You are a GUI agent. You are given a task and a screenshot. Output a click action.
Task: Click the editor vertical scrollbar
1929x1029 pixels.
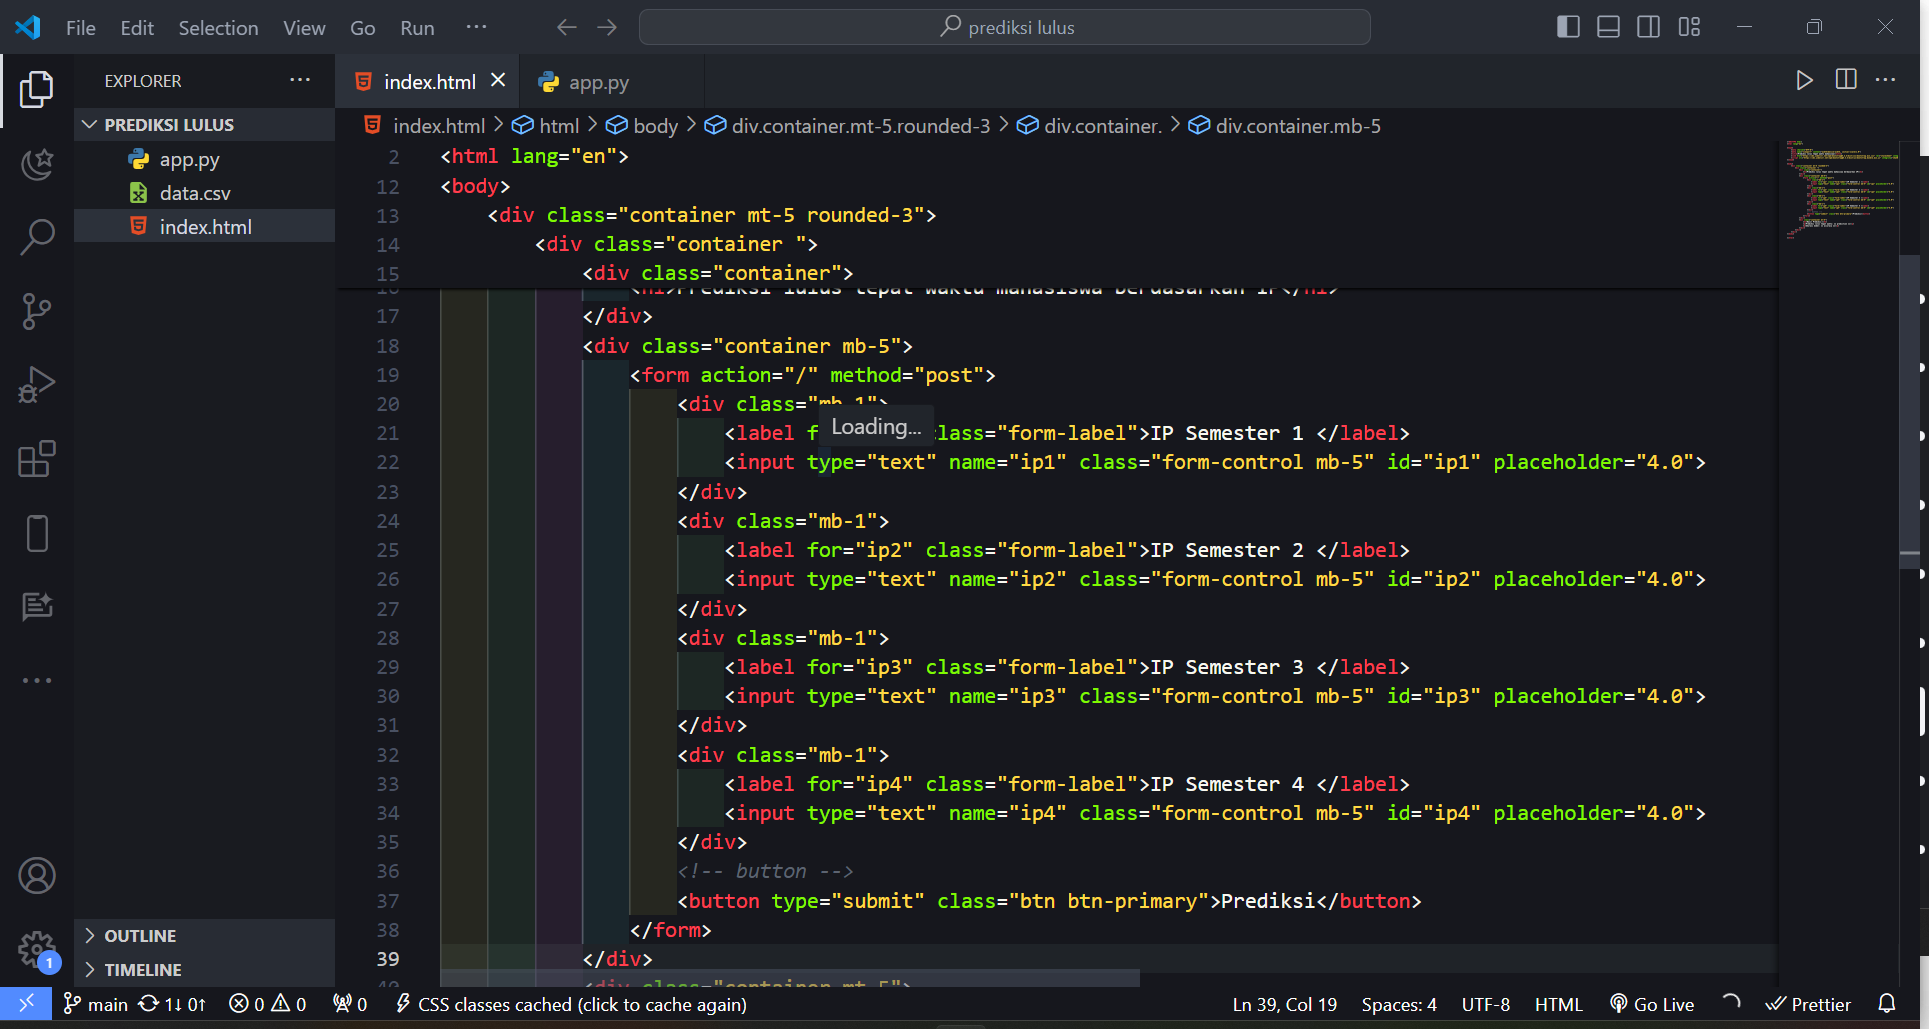click(x=1909, y=412)
